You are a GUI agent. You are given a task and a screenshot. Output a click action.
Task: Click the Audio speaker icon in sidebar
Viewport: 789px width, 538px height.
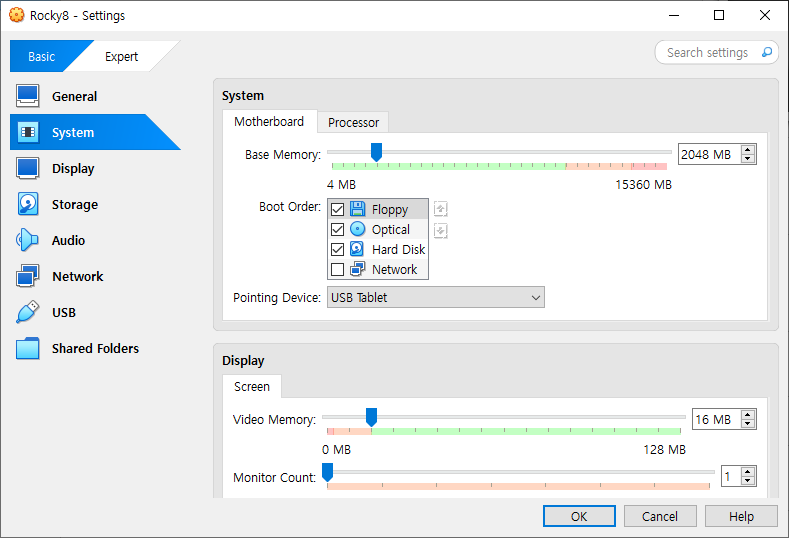coord(27,240)
